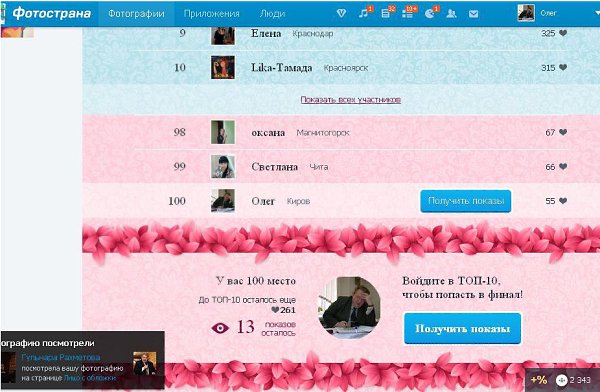
Task: Open the messages envelope icon
Action: [473, 14]
